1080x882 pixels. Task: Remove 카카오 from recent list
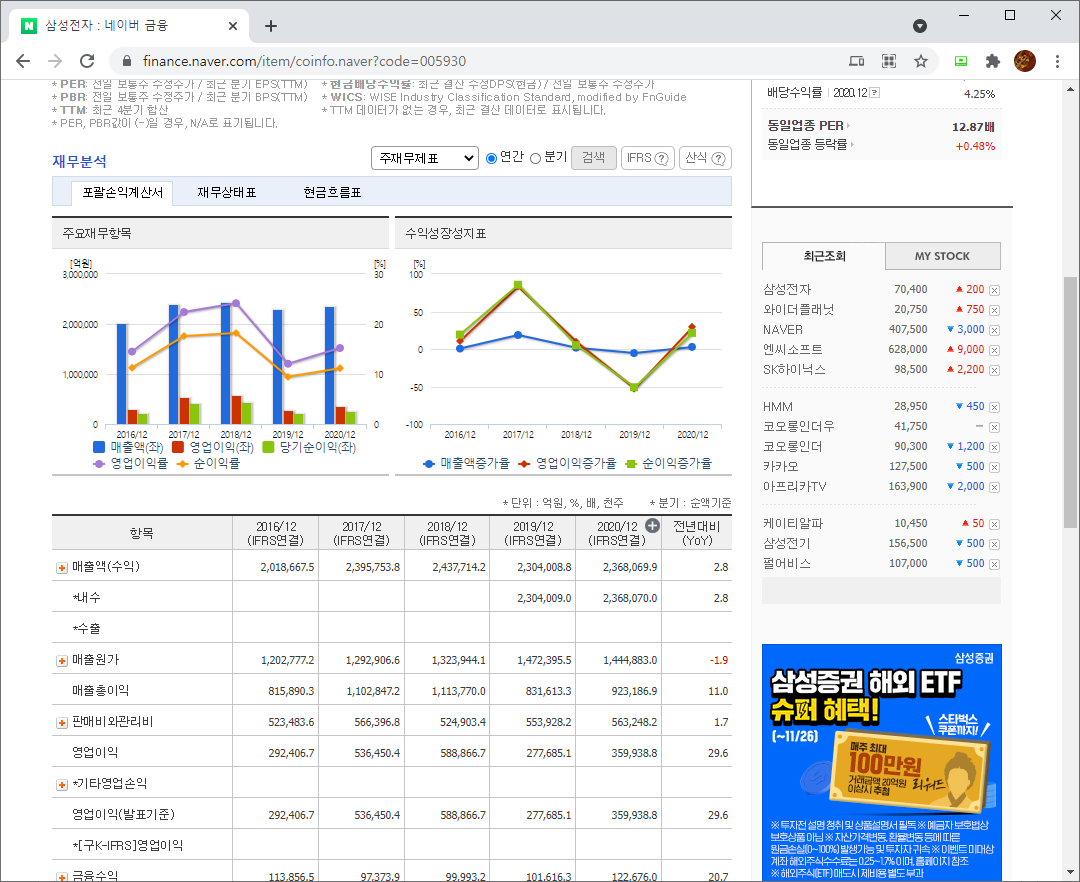(995, 468)
